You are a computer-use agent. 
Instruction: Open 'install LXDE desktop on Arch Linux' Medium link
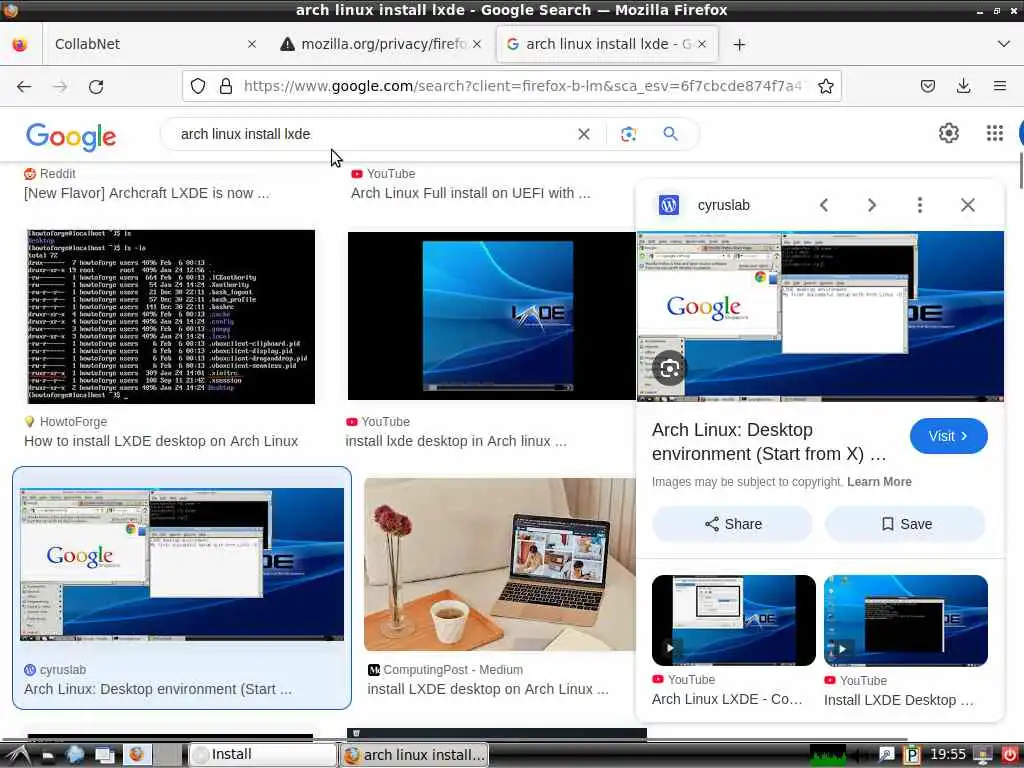pos(488,689)
